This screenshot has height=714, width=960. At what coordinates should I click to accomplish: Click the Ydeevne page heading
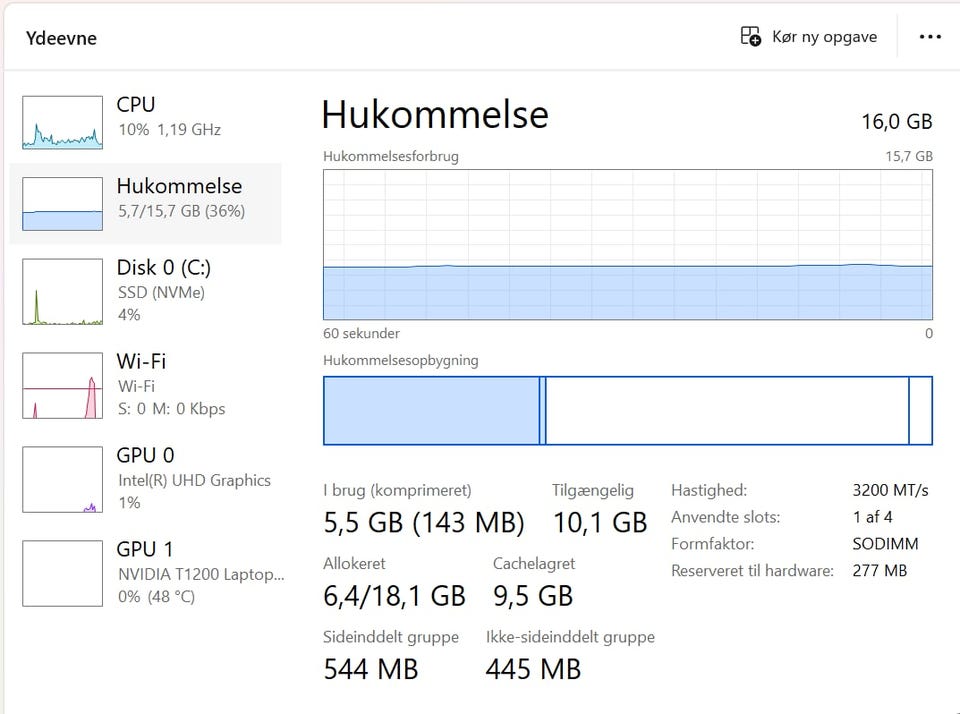(61, 39)
